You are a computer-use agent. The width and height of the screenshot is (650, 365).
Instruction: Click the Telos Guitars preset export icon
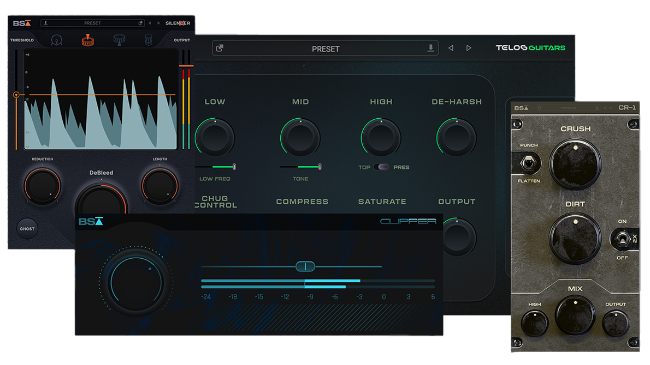pyautogui.click(x=220, y=48)
